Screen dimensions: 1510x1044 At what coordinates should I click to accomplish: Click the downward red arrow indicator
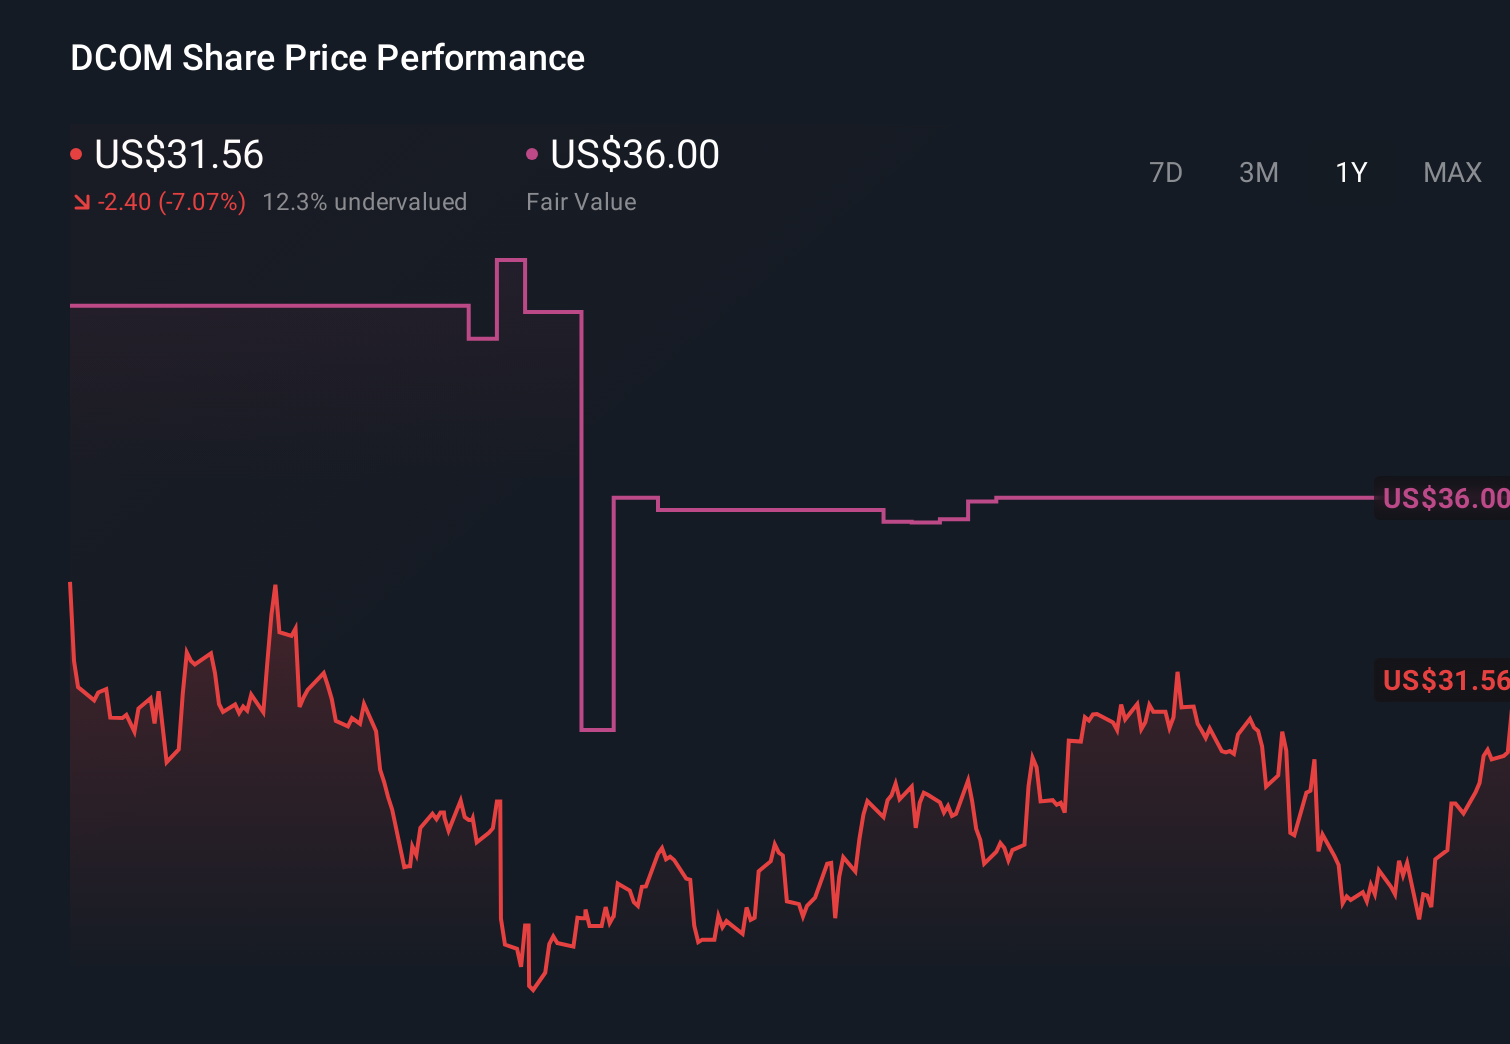click(82, 202)
